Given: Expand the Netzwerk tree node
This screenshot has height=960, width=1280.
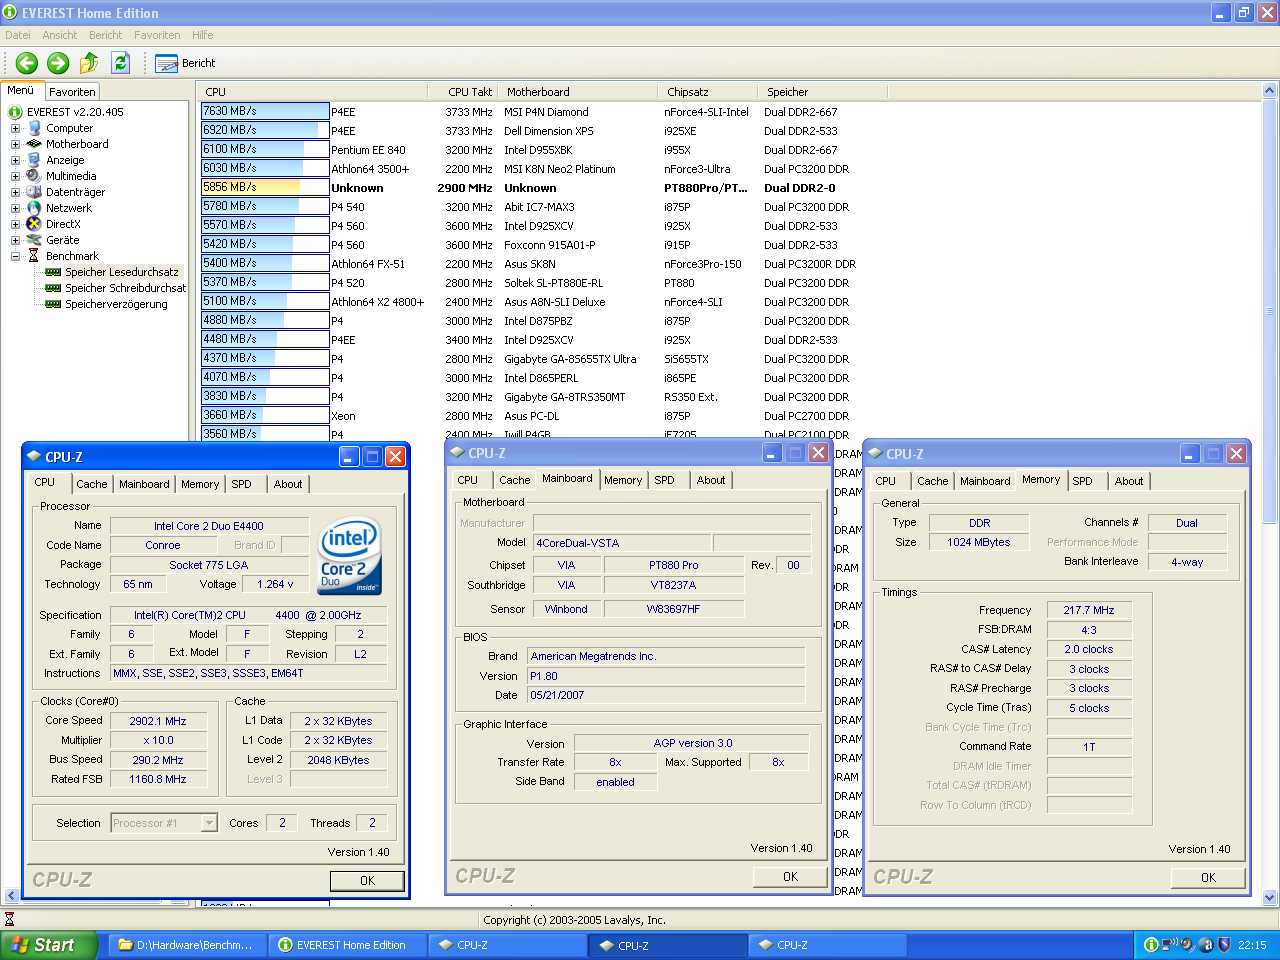Looking at the screenshot, I should [x=15, y=208].
